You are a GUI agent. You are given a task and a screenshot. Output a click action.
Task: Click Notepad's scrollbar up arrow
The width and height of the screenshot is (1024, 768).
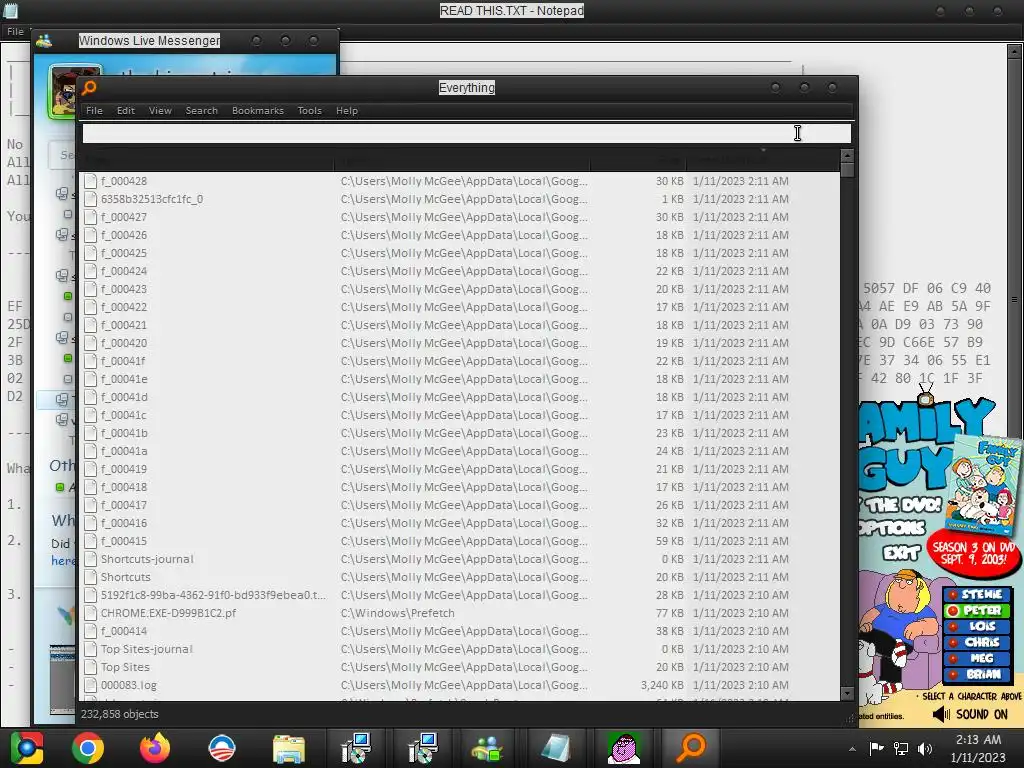click(x=1014, y=51)
